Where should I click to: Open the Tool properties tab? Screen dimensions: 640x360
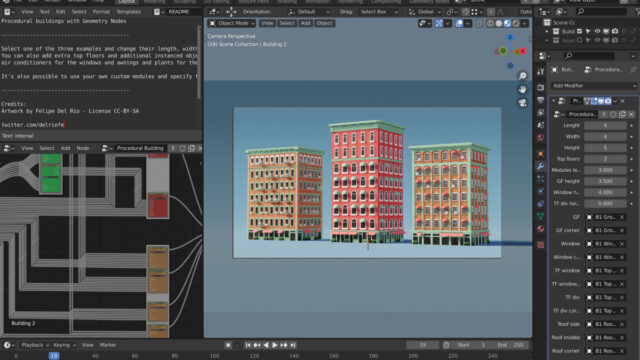tap(541, 72)
